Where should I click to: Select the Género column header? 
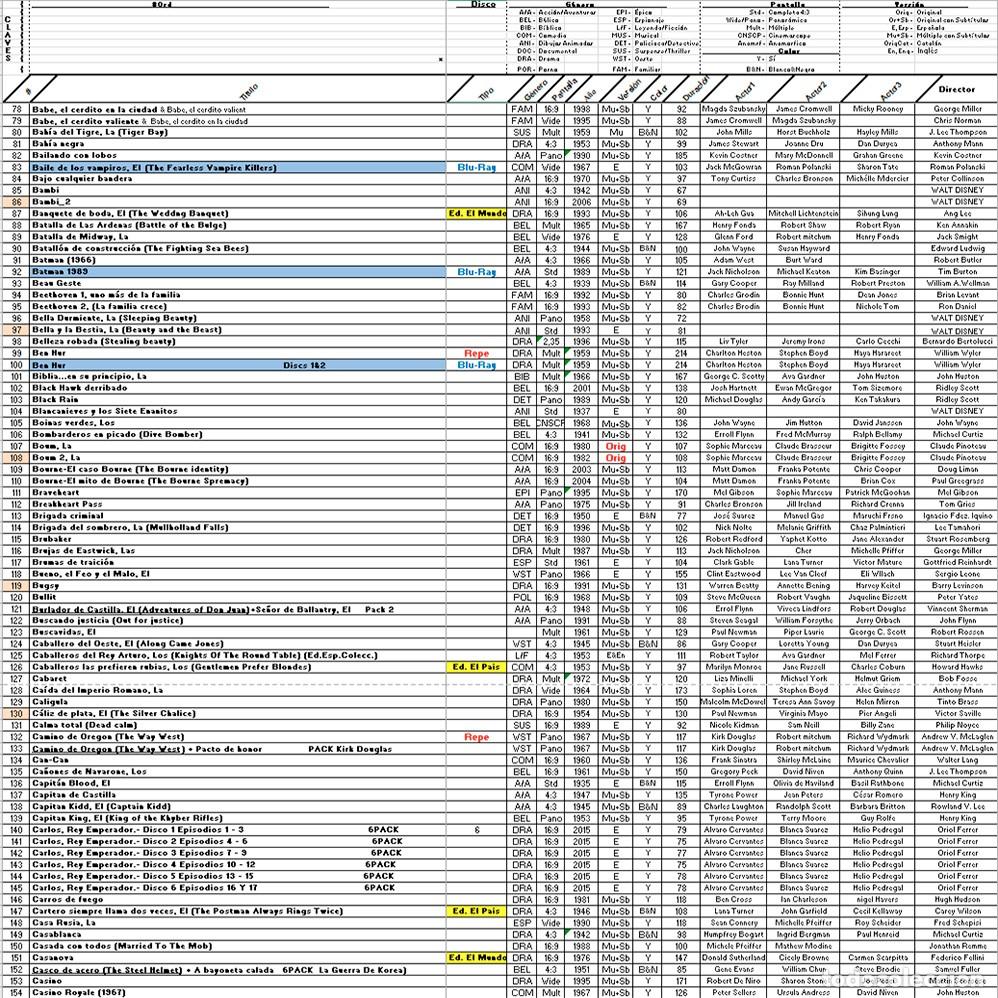point(535,92)
